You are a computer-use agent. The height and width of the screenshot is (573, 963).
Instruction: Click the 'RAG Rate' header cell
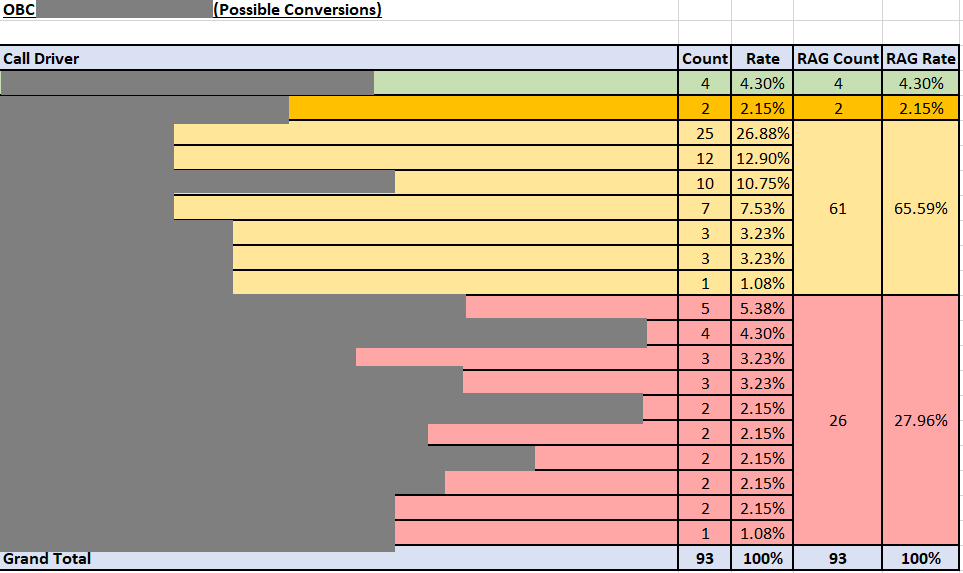click(x=921, y=58)
